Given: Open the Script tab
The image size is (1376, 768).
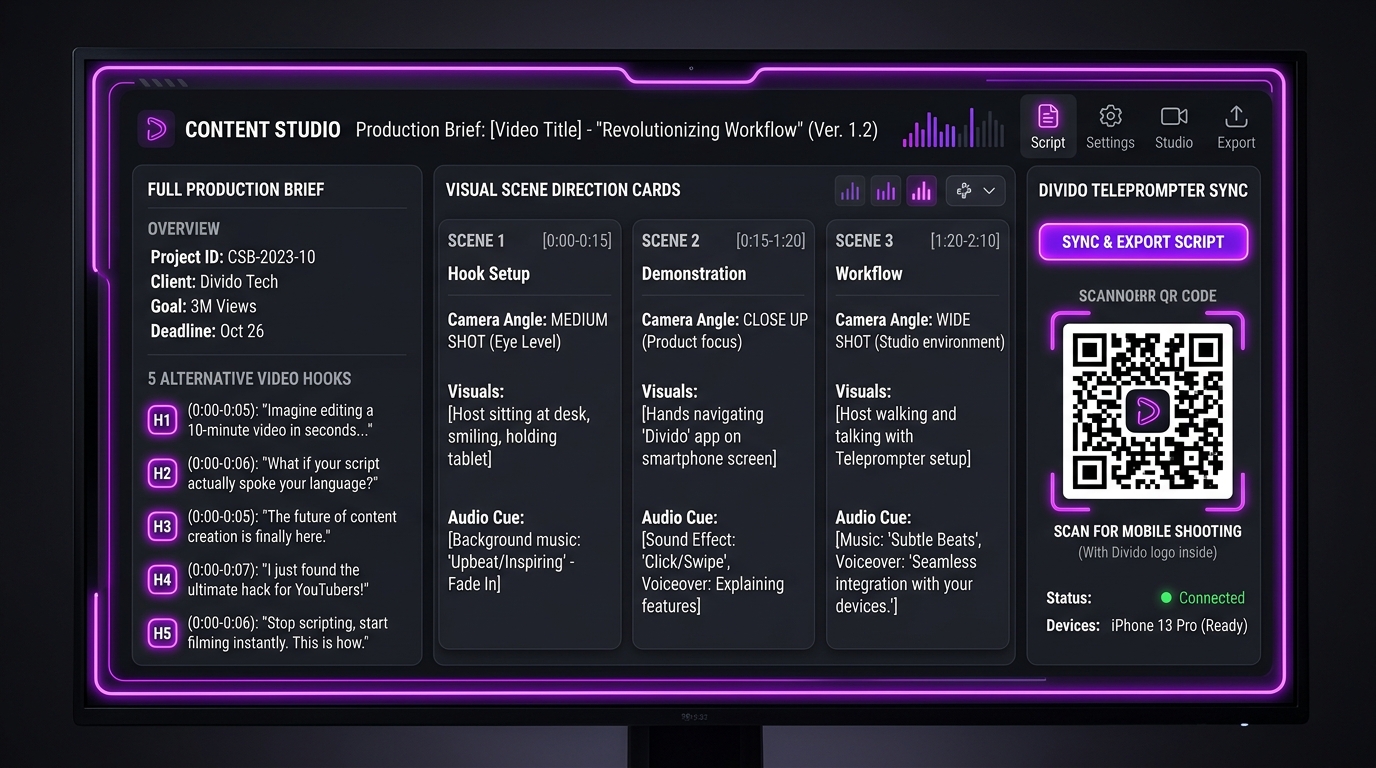Looking at the screenshot, I should [1048, 128].
